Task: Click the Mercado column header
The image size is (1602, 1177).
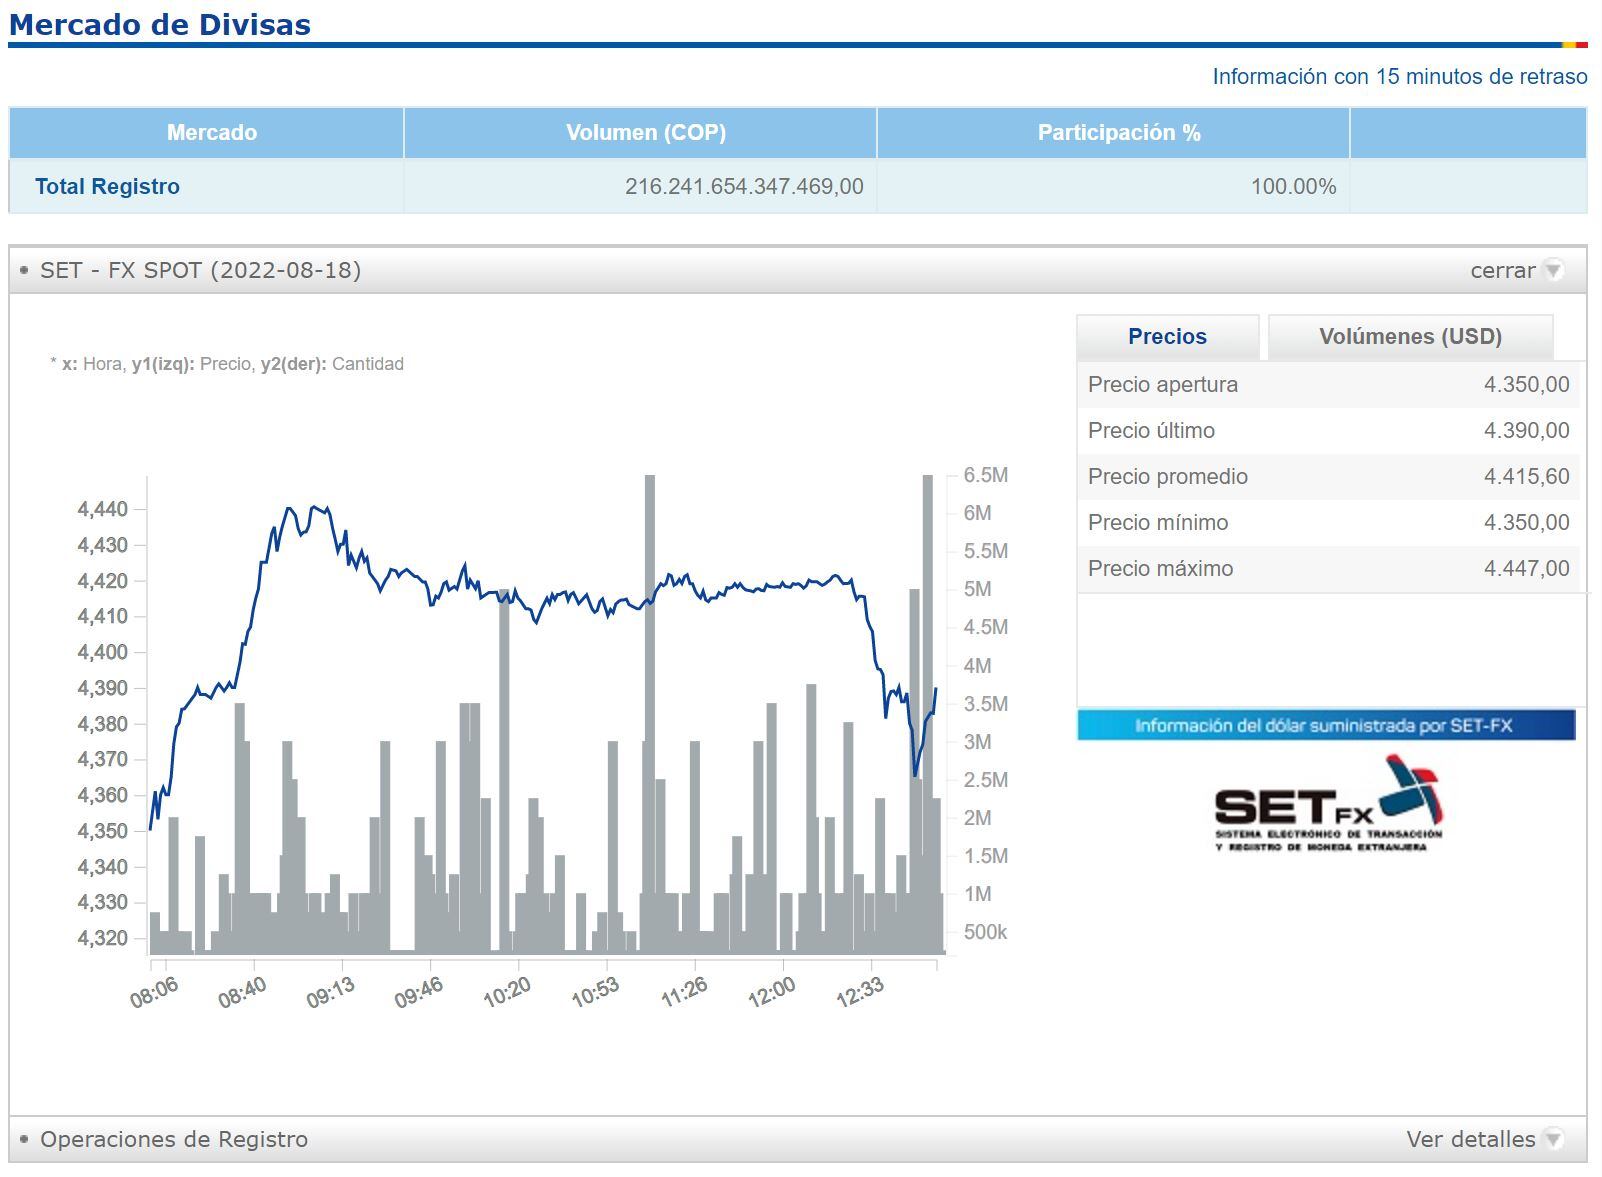Action: tap(211, 133)
